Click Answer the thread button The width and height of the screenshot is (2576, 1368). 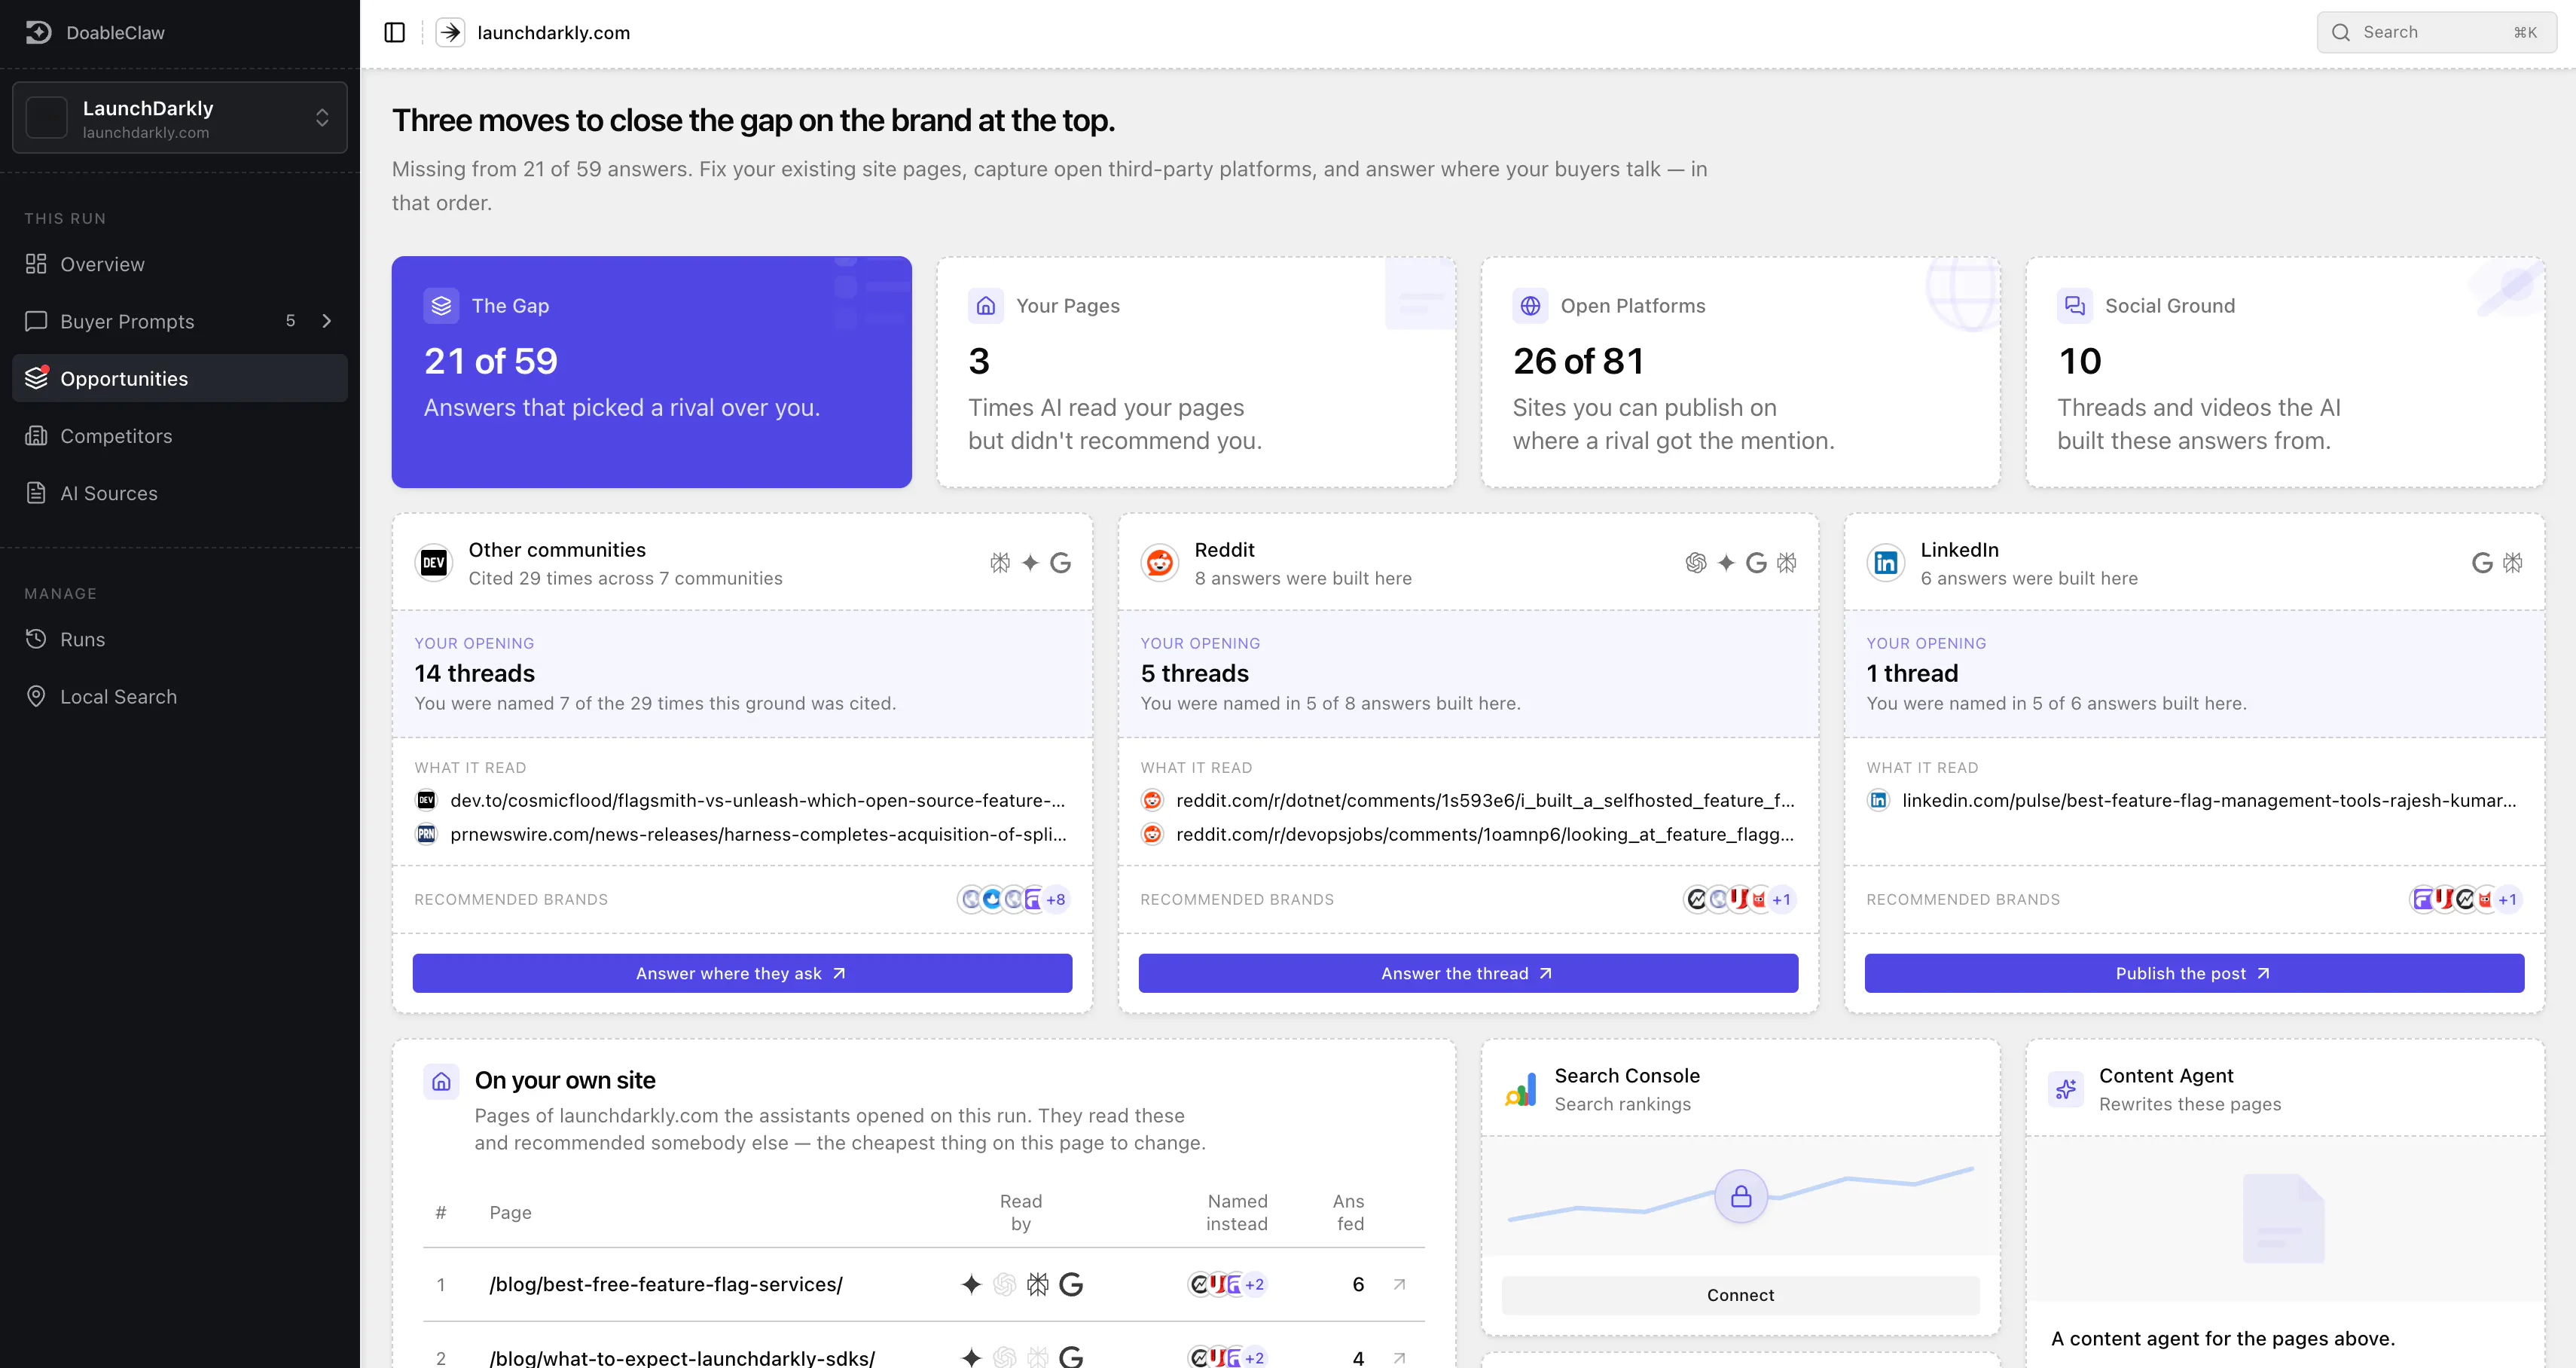pyautogui.click(x=1468, y=973)
